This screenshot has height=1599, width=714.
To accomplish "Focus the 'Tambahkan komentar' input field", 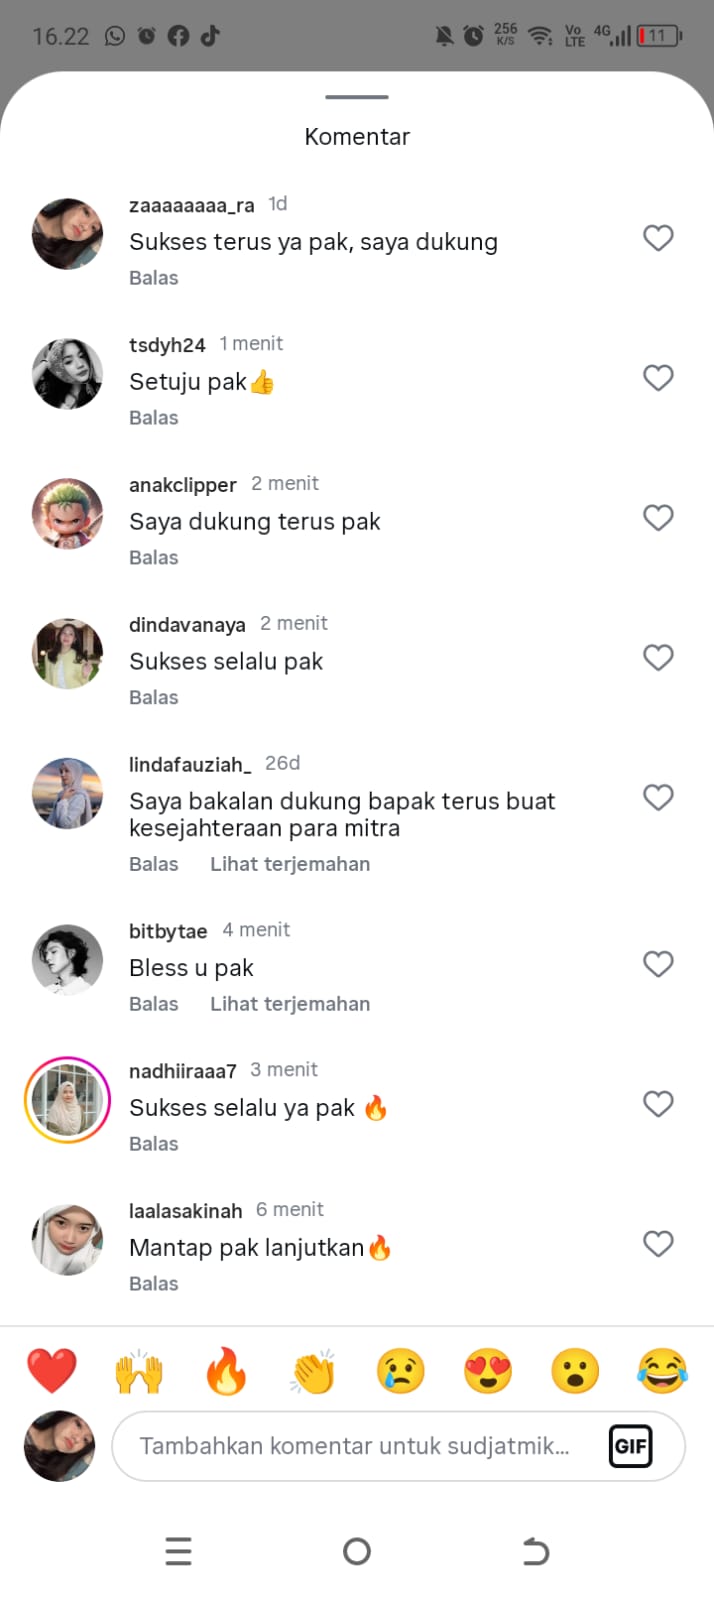I will point(398,1446).
